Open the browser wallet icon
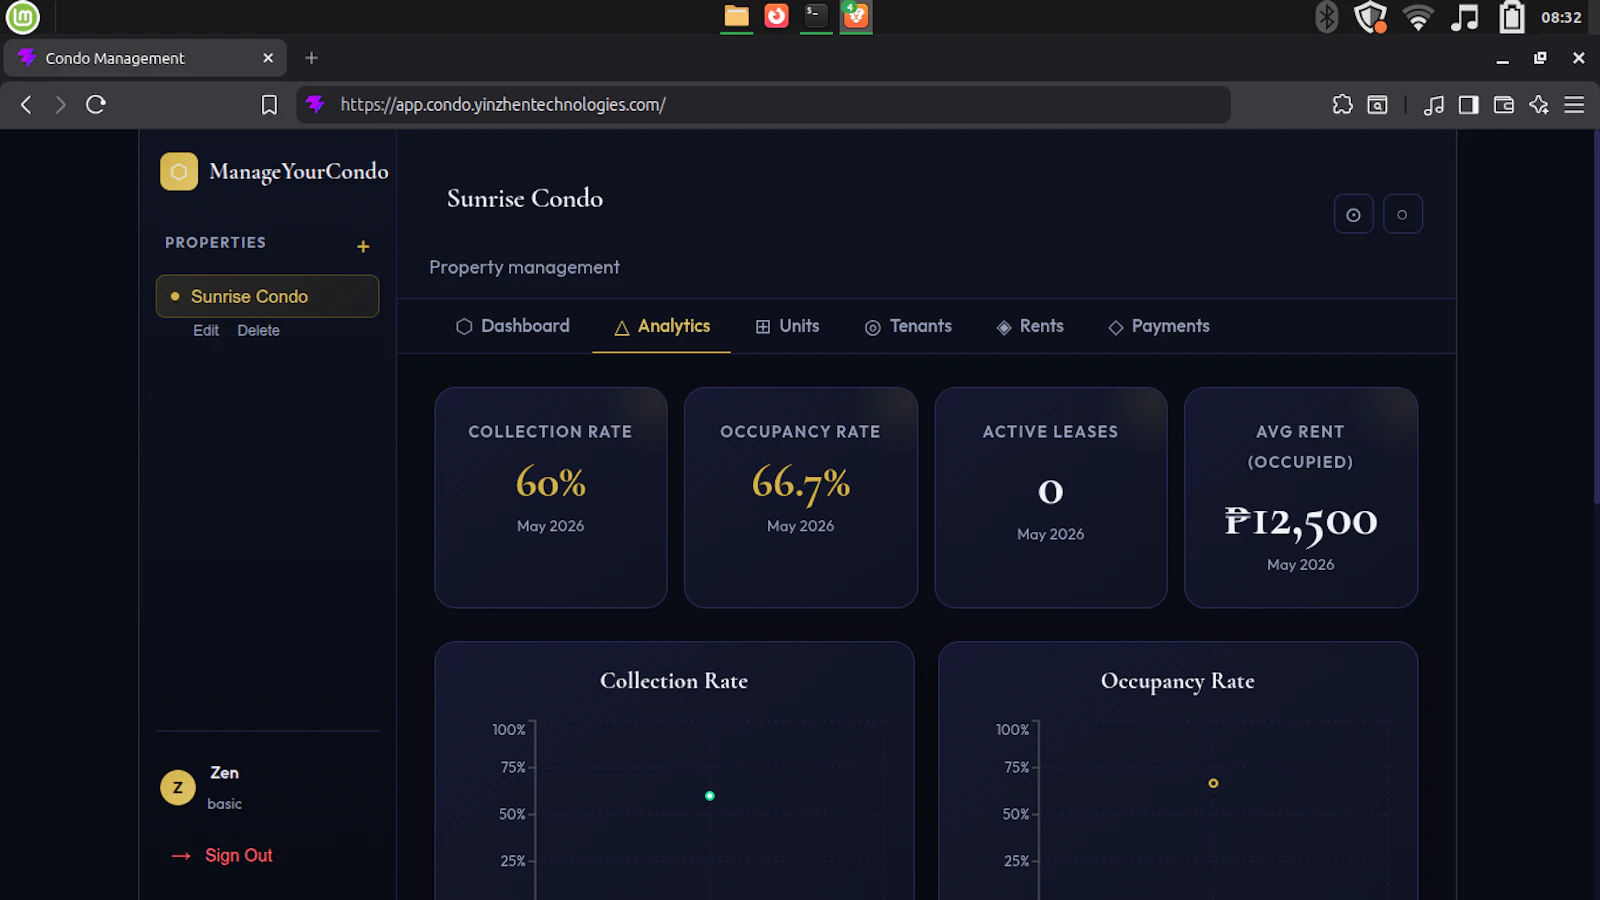Screen dimensions: 1600x900 (x=1503, y=104)
